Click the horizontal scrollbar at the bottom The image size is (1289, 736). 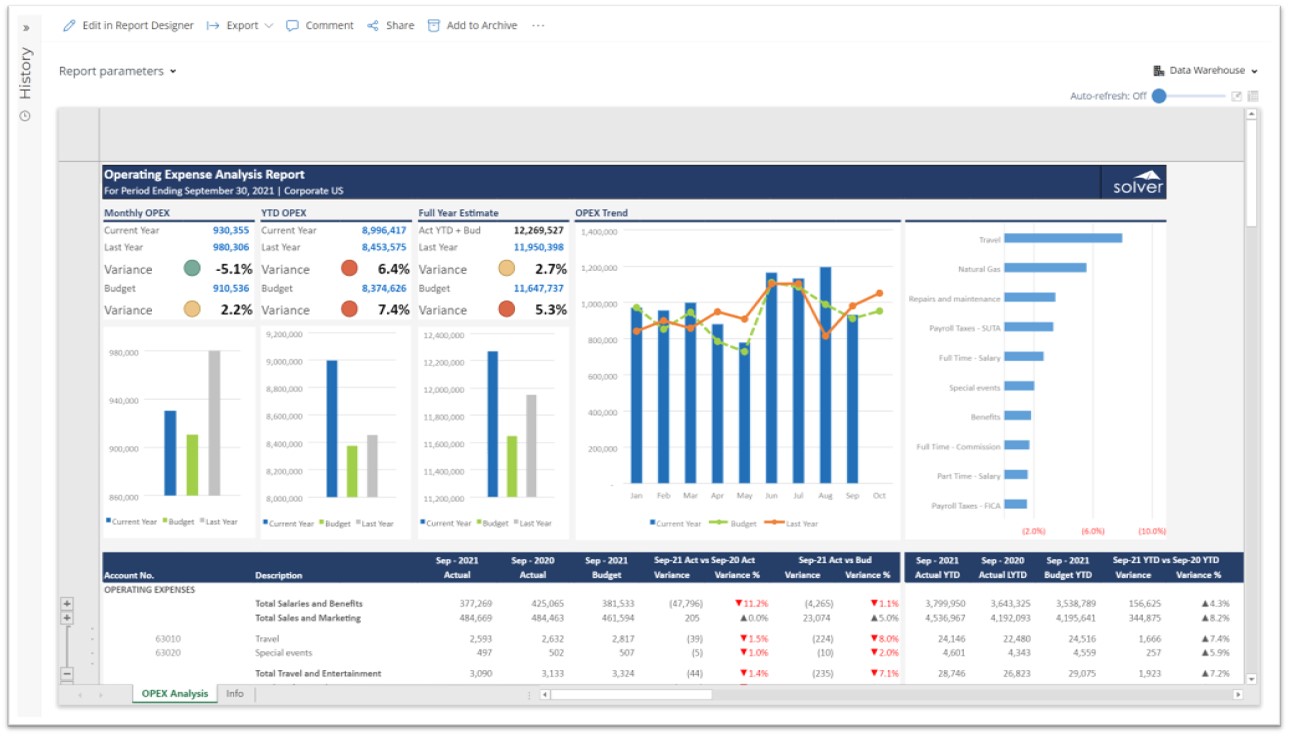coord(630,694)
